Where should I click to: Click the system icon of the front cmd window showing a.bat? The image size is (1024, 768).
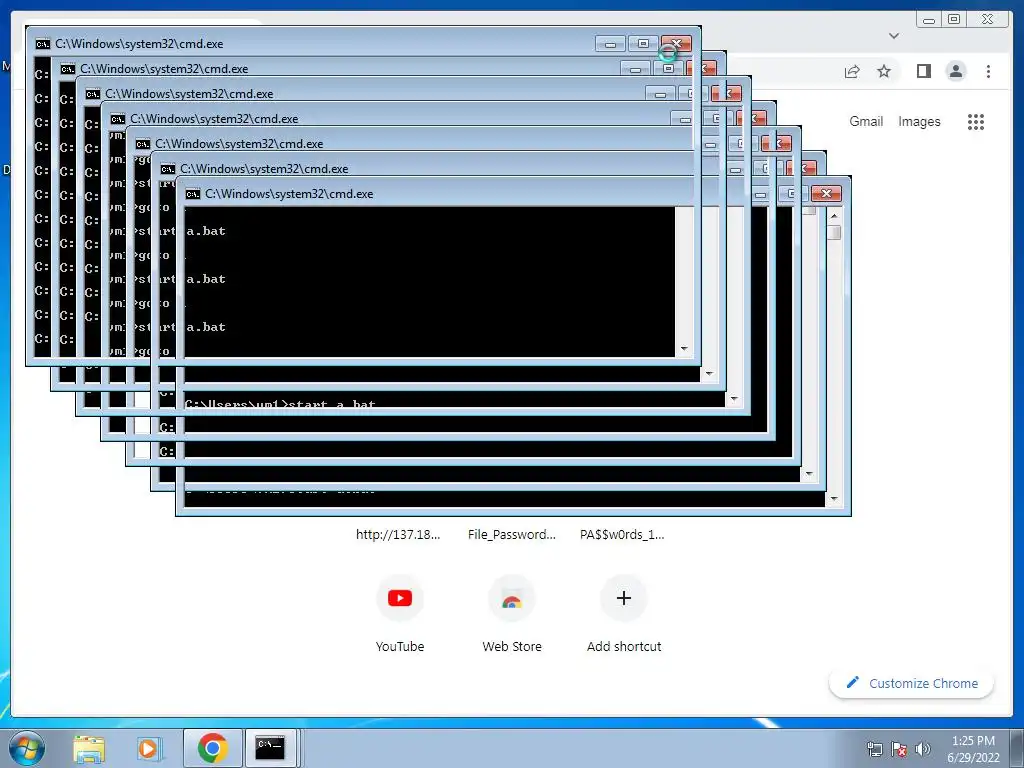193,194
